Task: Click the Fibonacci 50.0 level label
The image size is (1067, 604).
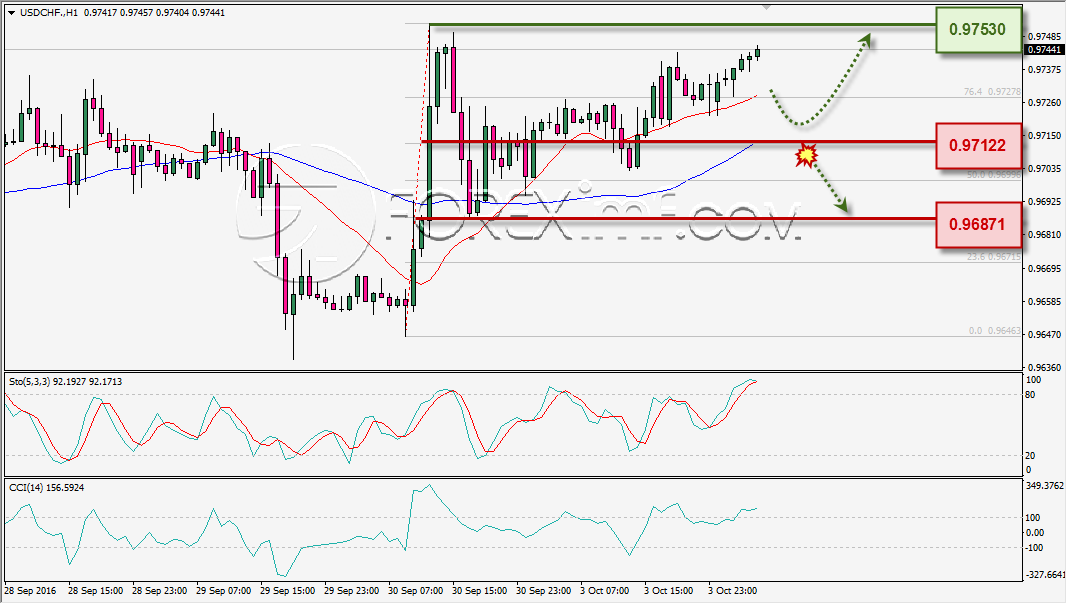Action: [x=994, y=175]
